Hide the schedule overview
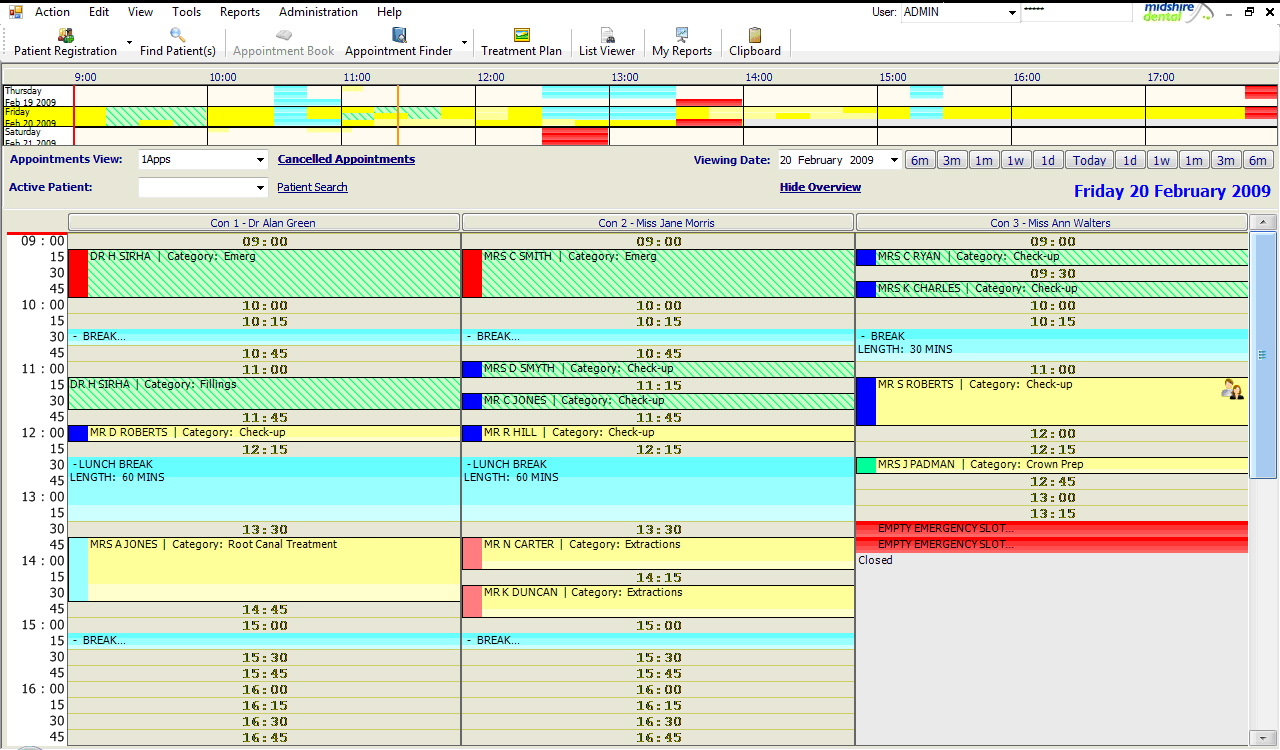Screen dimensions: 1280x750 point(820,187)
